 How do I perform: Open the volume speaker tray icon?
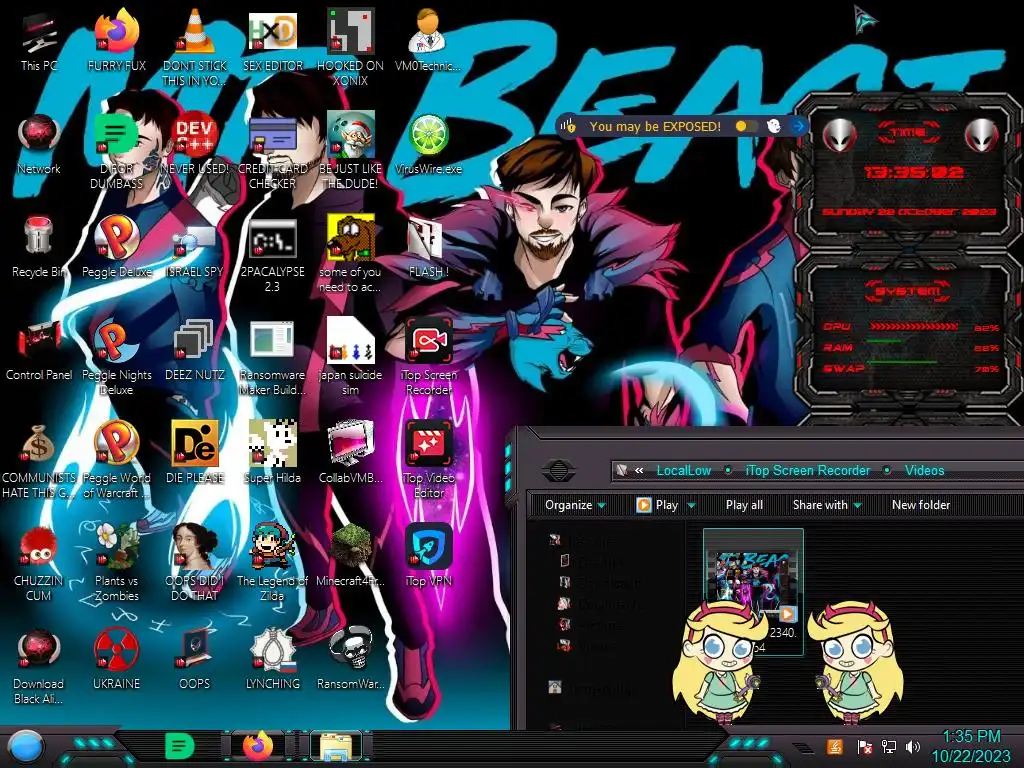[912, 746]
